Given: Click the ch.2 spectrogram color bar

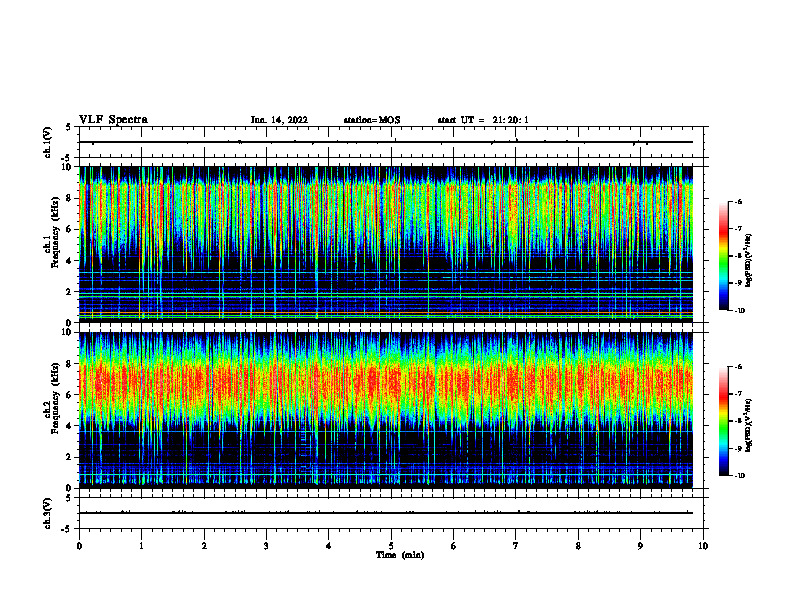Looking at the screenshot, I should click(723, 421).
